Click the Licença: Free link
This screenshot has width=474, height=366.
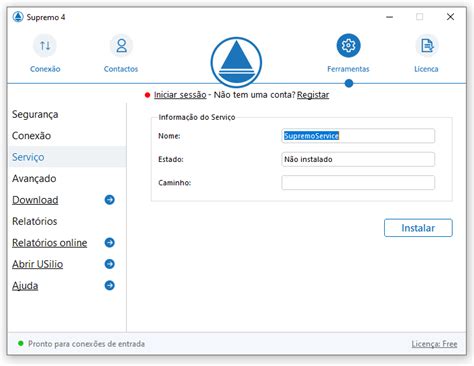click(434, 344)
